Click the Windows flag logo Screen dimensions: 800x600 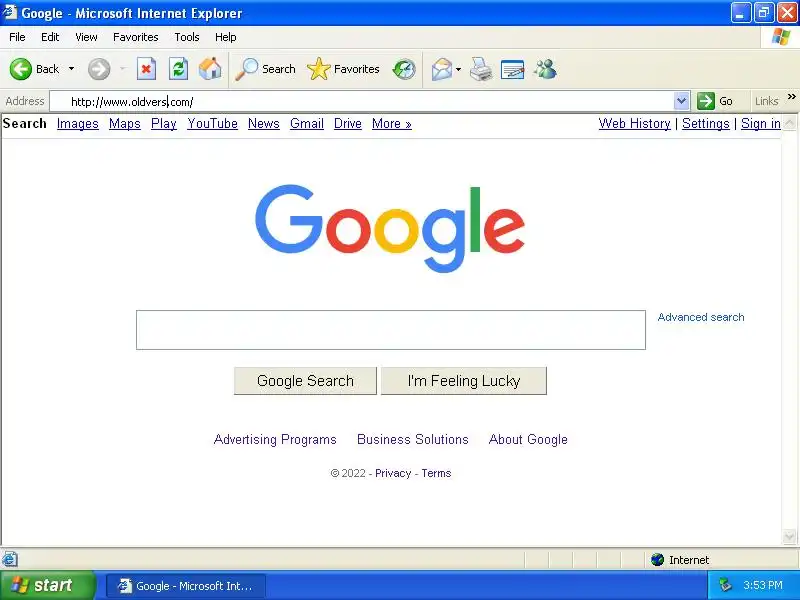781,37
